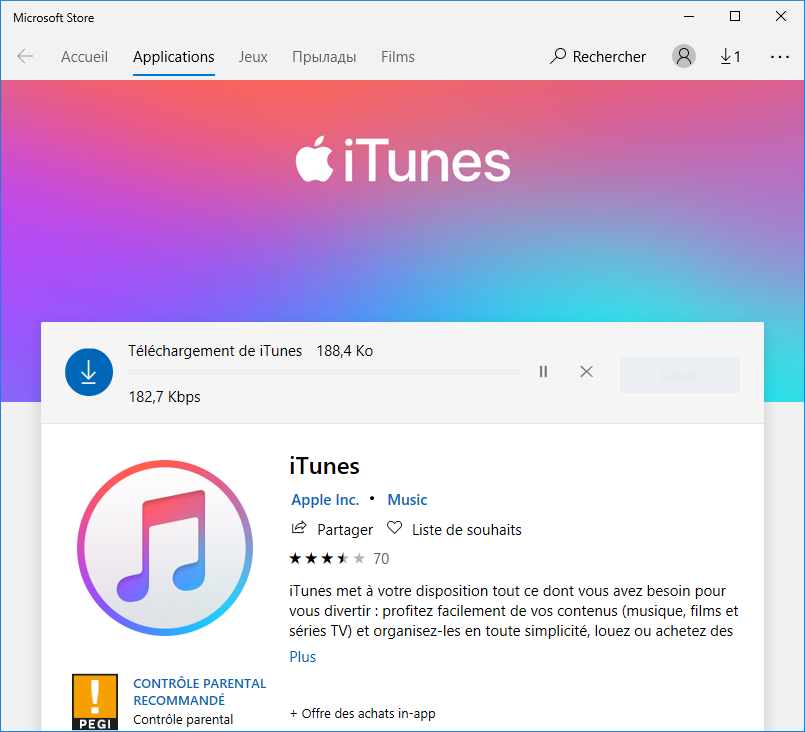Select the Applications tab
The width and height of the screenshot is (805, 732).
click(x=174, y=56)
